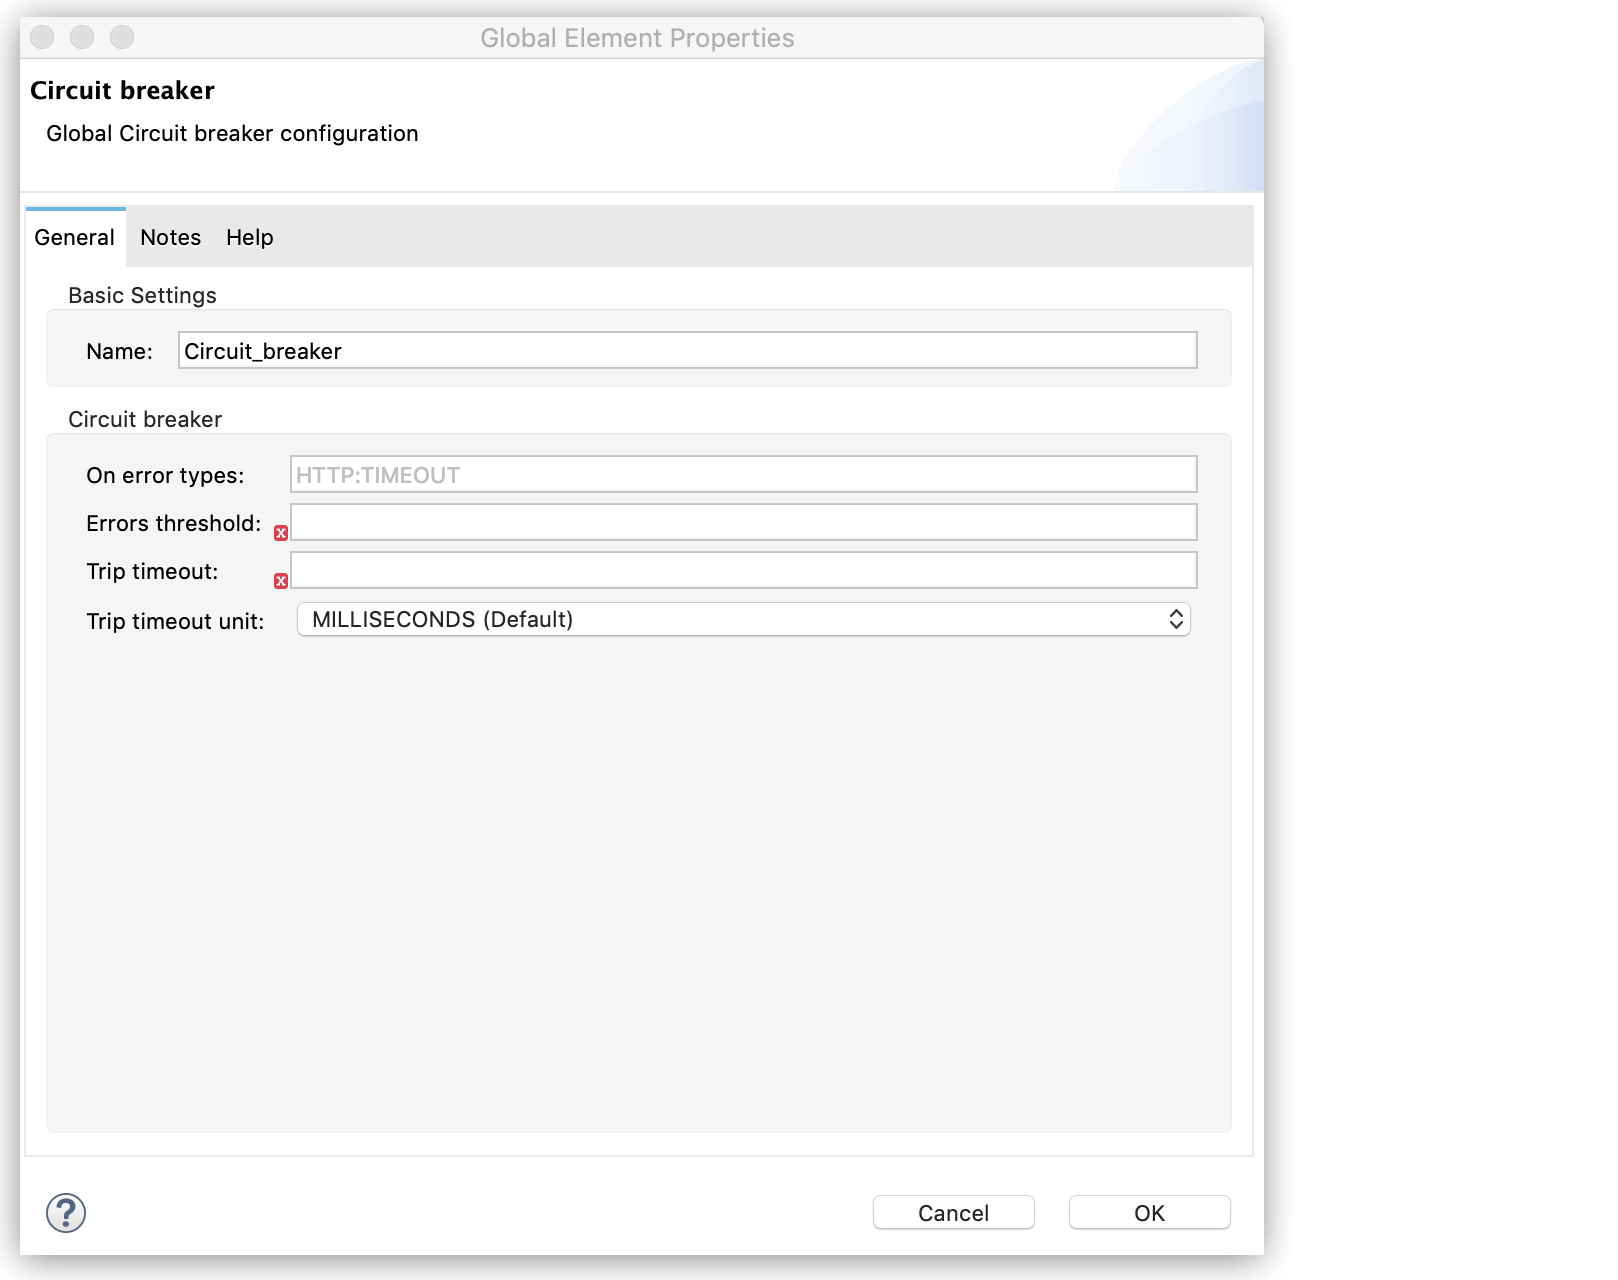1618x1280 pixels.
Task: Click the 'Basic Settings' group heading
Action: click(x=142, y=296)
